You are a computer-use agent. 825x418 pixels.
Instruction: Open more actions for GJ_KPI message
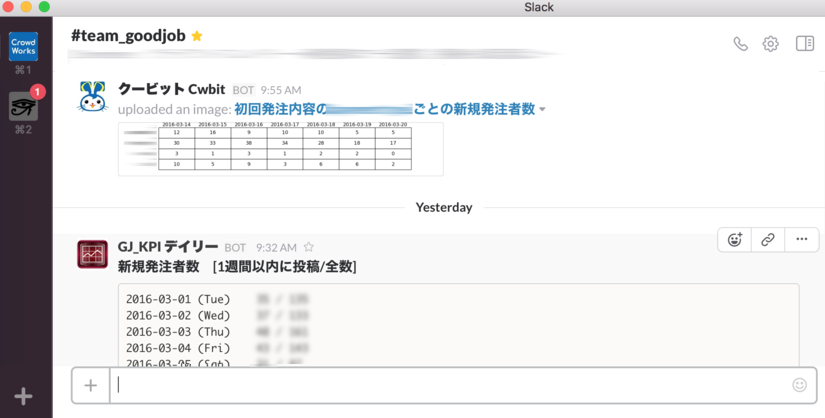click(801, 240)
